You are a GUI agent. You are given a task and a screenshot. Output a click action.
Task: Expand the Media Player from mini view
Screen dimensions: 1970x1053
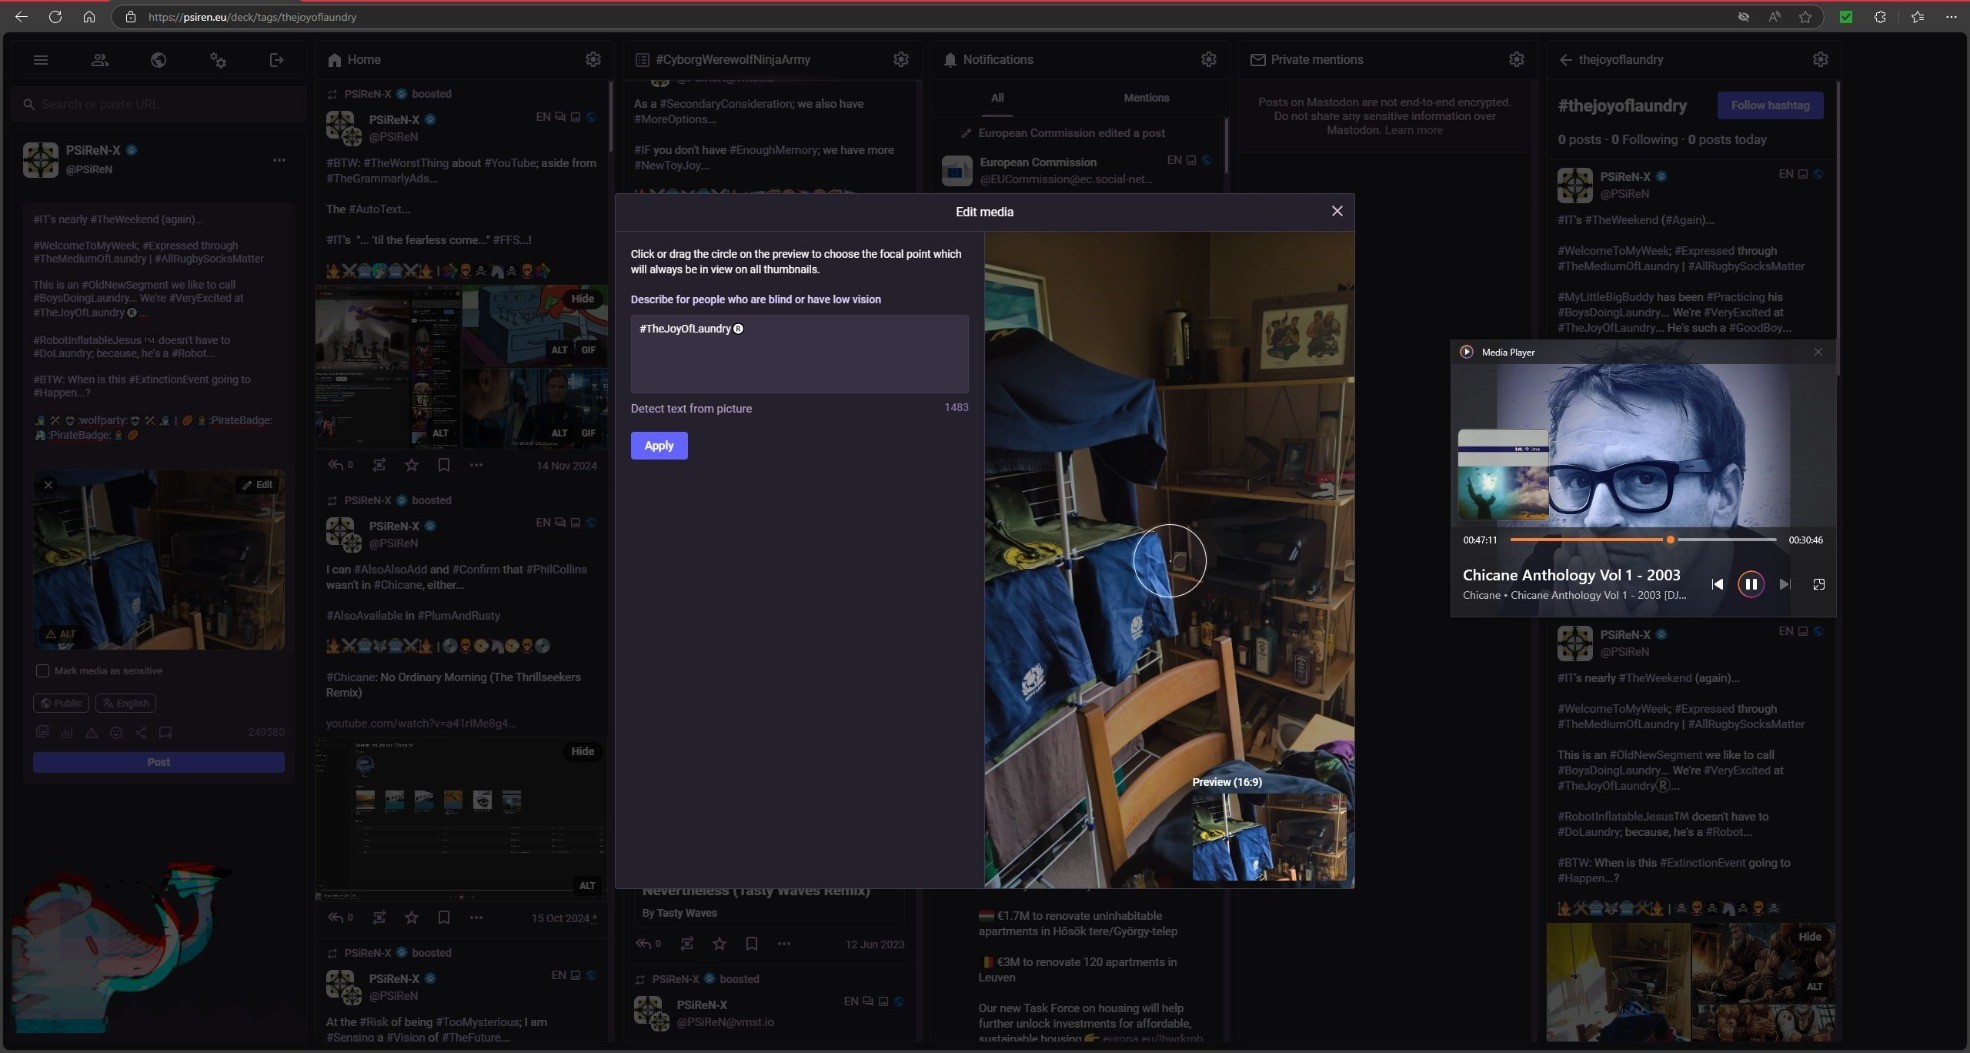click(x=1819, y=584)
